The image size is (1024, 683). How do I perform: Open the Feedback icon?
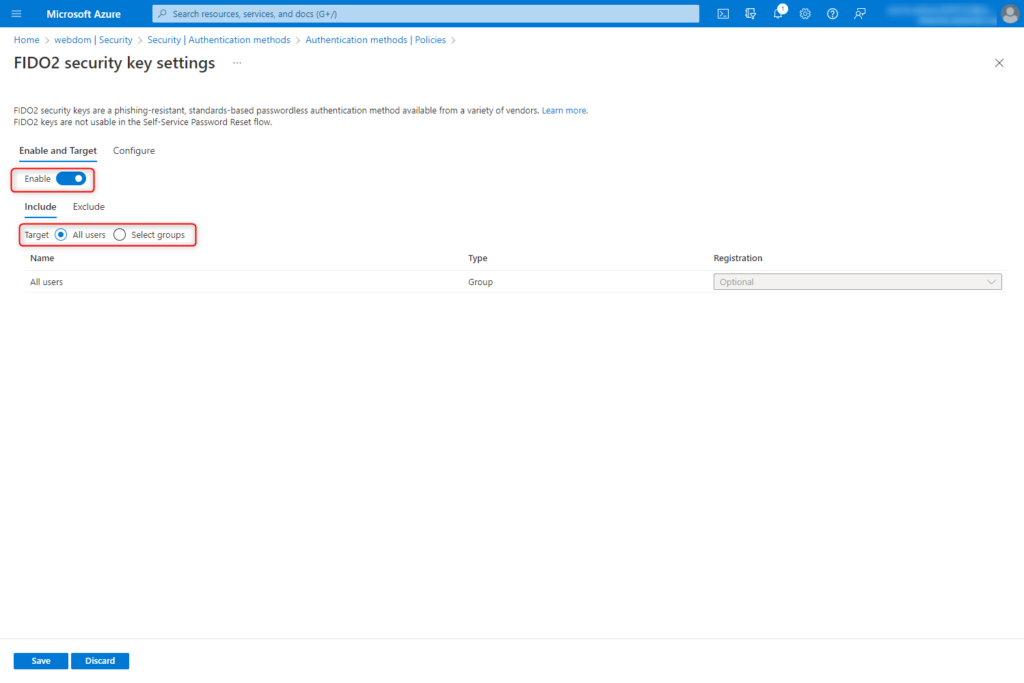tap(860, 14)
